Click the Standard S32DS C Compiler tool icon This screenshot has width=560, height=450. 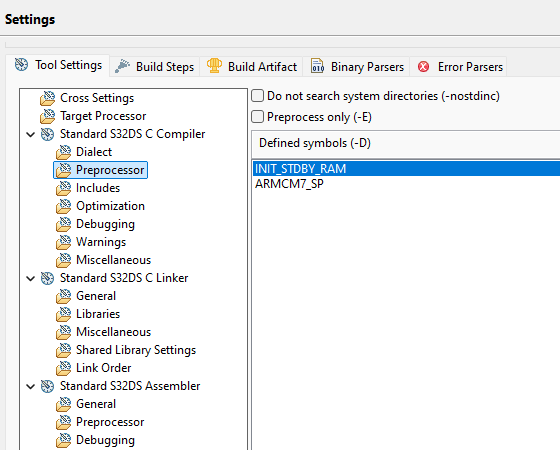[48, 134]
